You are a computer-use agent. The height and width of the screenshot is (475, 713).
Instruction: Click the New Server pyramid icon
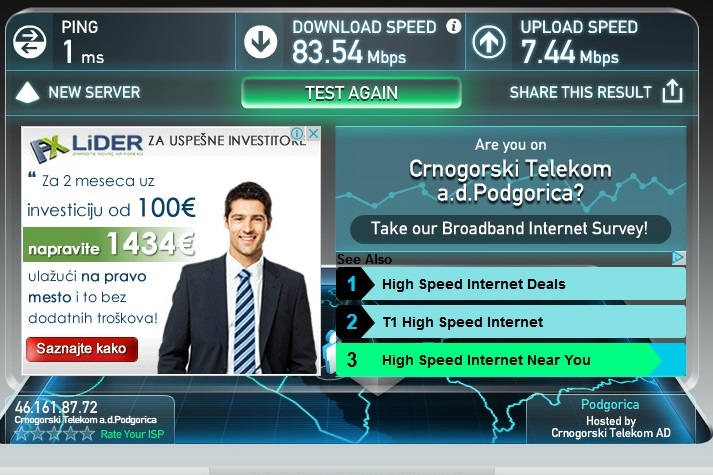point(27,92)
